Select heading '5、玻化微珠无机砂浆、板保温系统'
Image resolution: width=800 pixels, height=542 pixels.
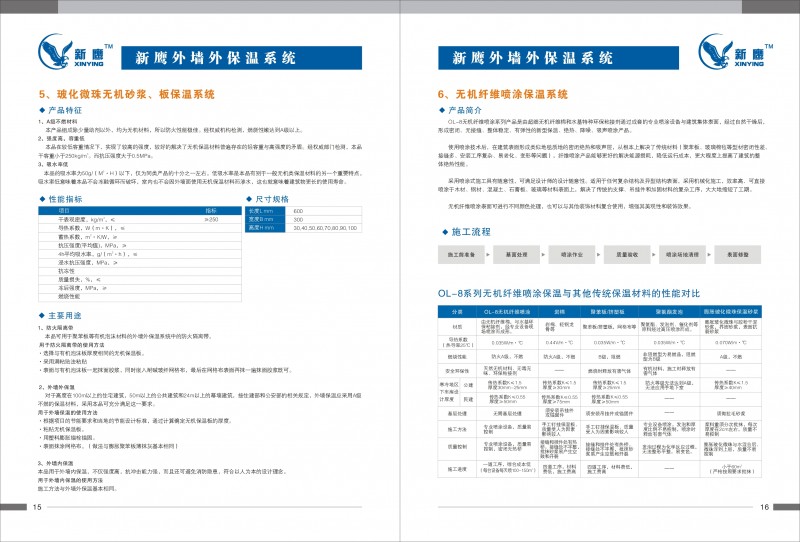(x=127, y=94)
